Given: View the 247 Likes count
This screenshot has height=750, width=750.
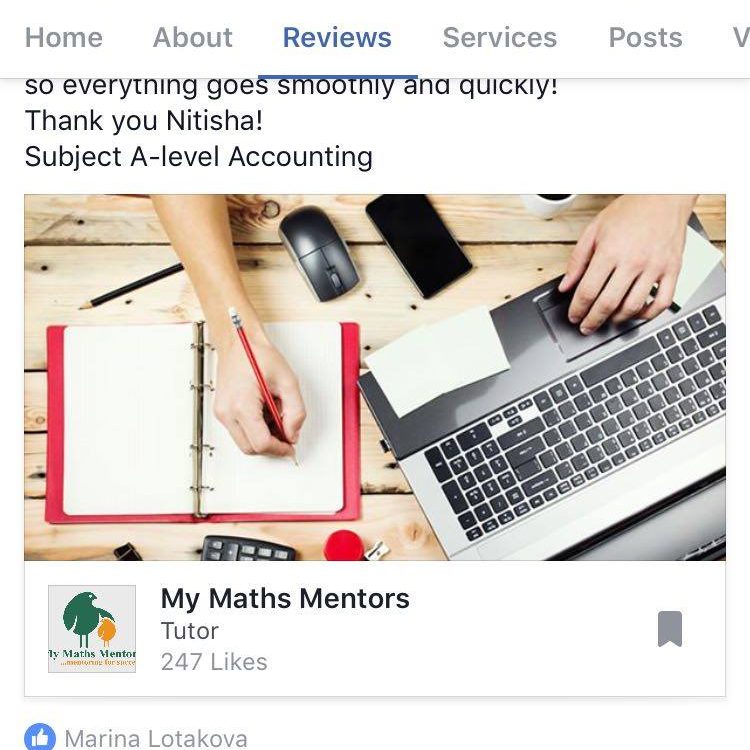Looking at the screenshot, I should (214, 662).
